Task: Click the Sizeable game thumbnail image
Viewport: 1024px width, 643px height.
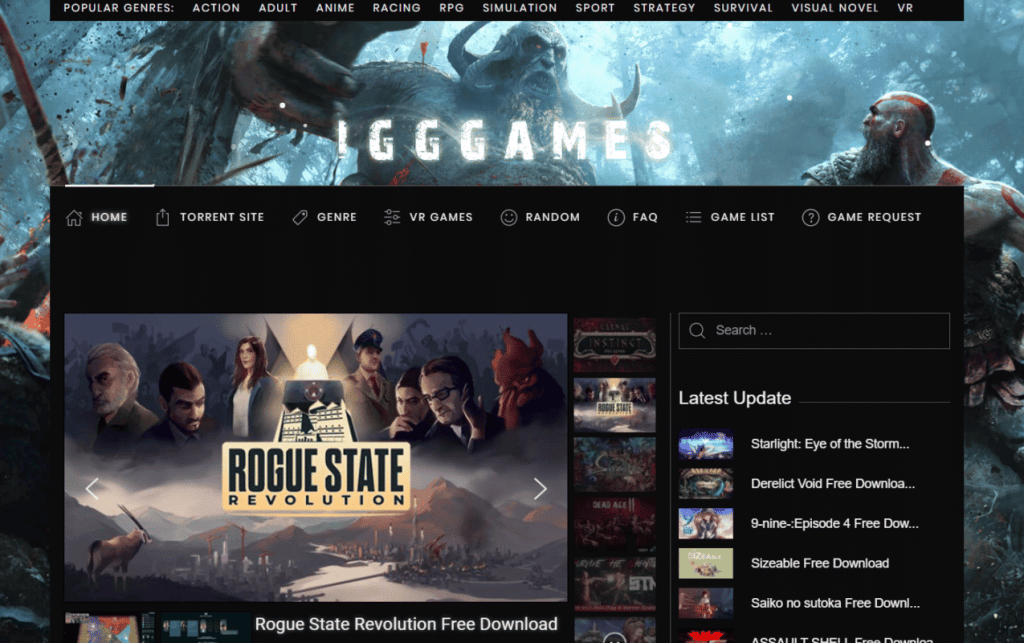Action: point(705,563)
